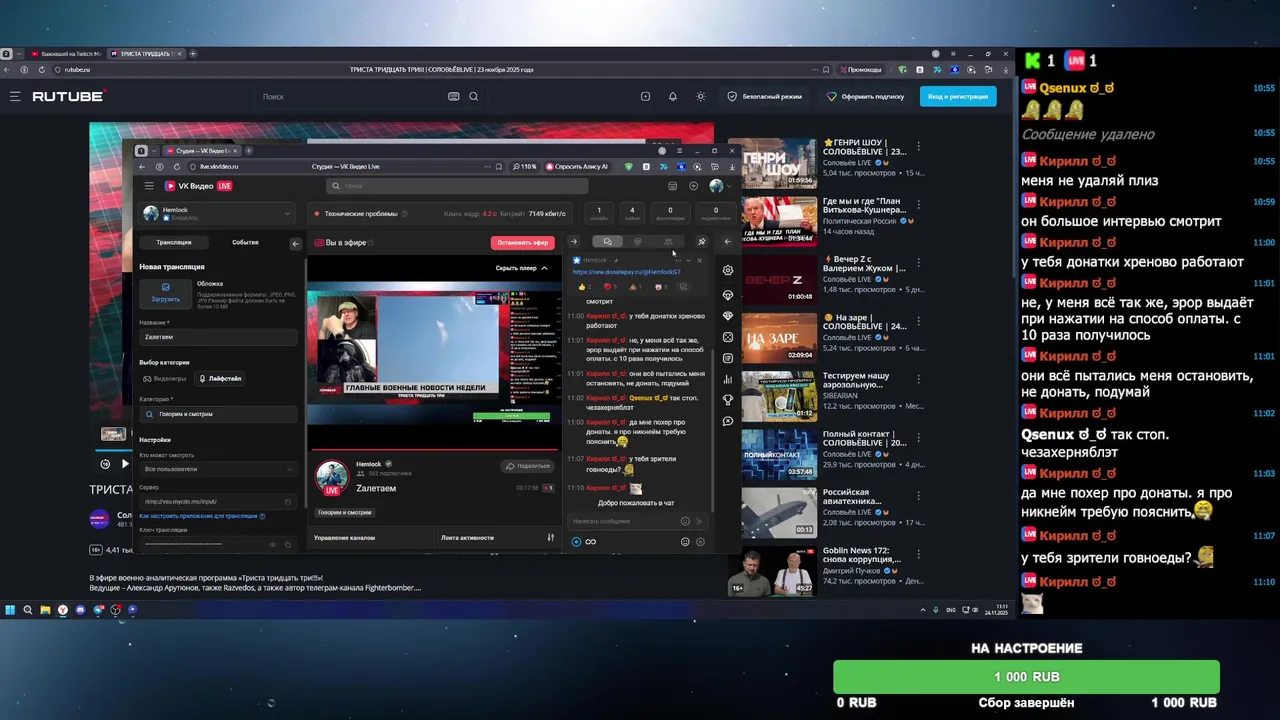This screenshot has width=1280, height=720.
Task: Open the trophy icon in studio sidebar
Action: (x=728, y=400)
